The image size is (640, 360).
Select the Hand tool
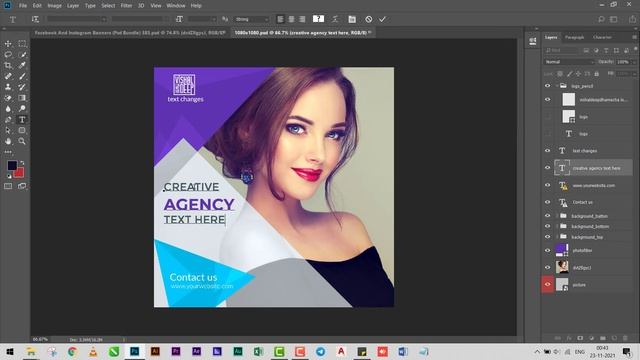pos(8,141)
